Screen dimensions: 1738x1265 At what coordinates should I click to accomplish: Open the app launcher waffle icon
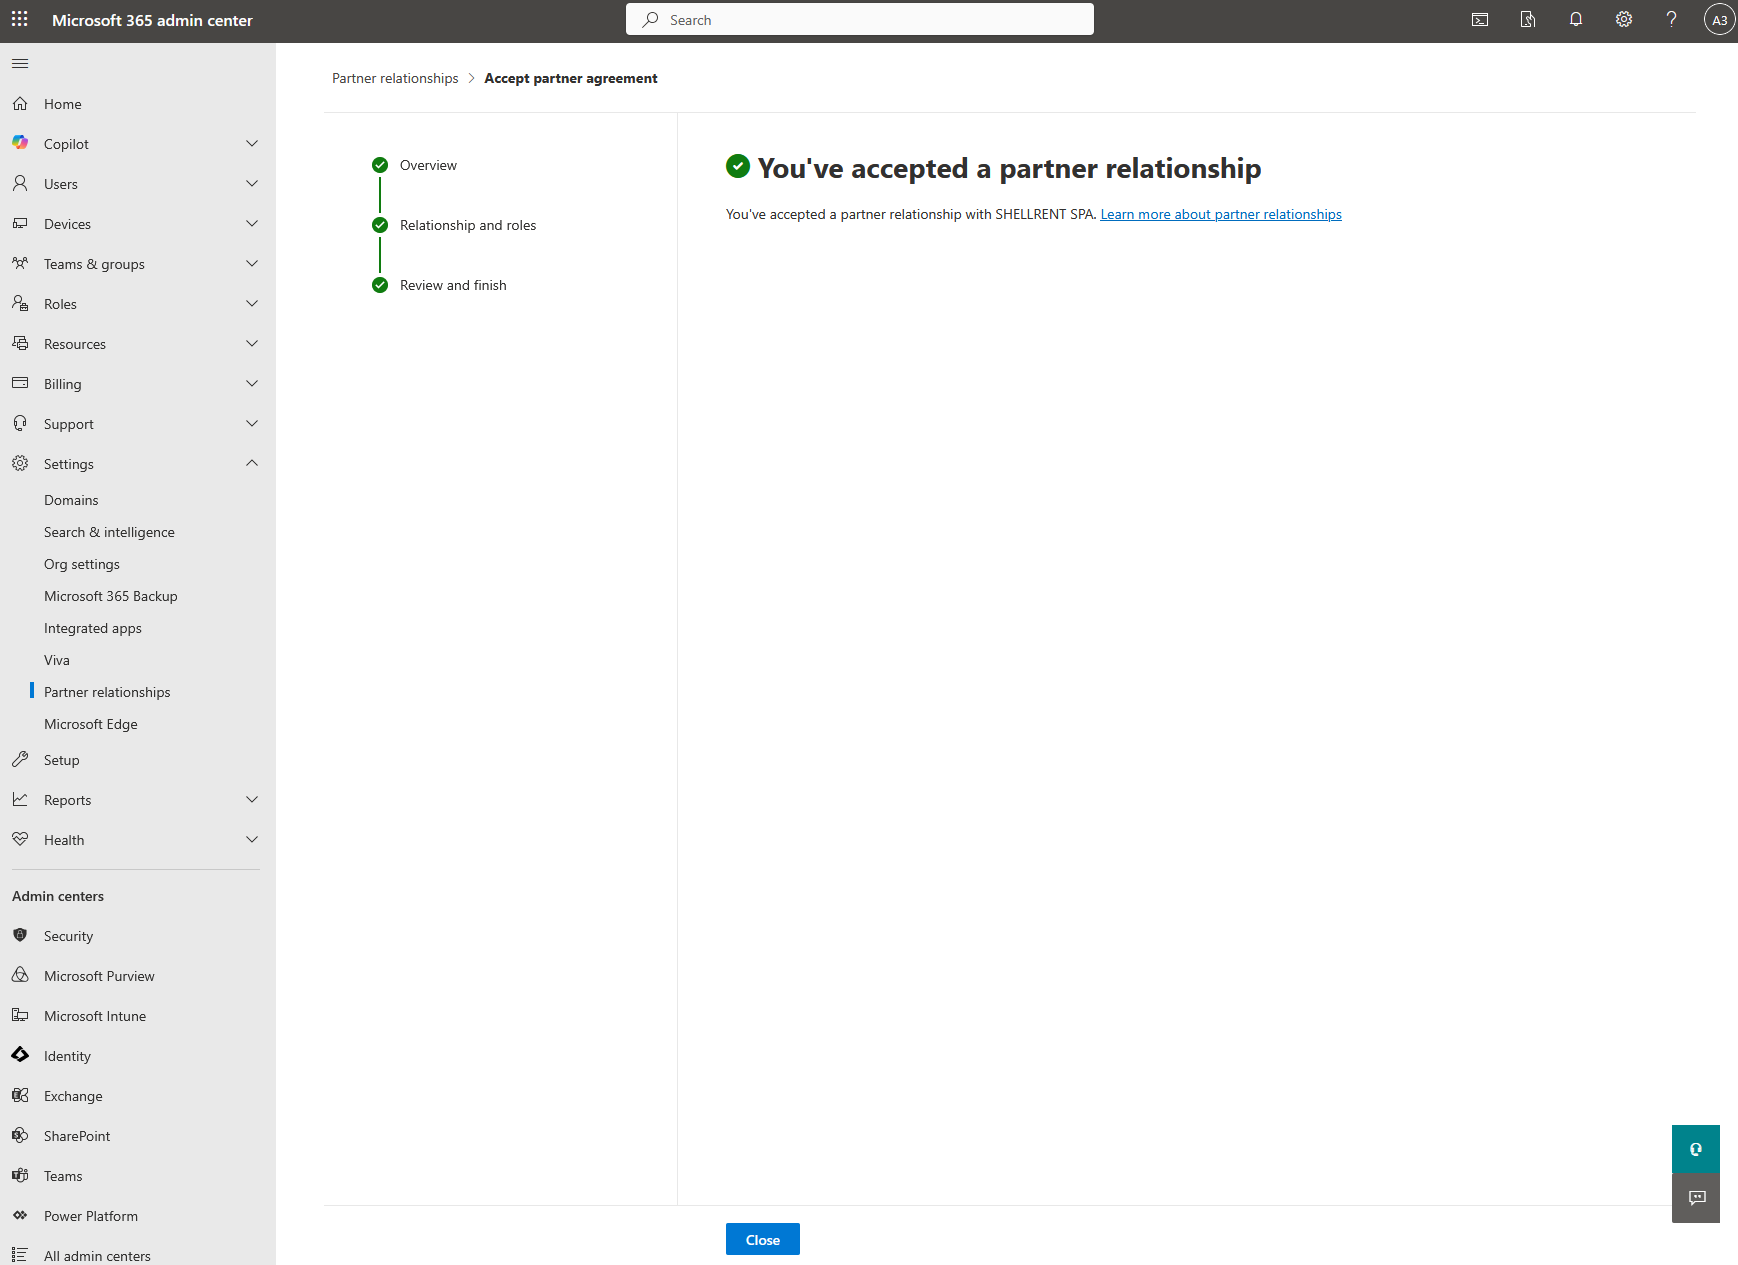point(20,20)
